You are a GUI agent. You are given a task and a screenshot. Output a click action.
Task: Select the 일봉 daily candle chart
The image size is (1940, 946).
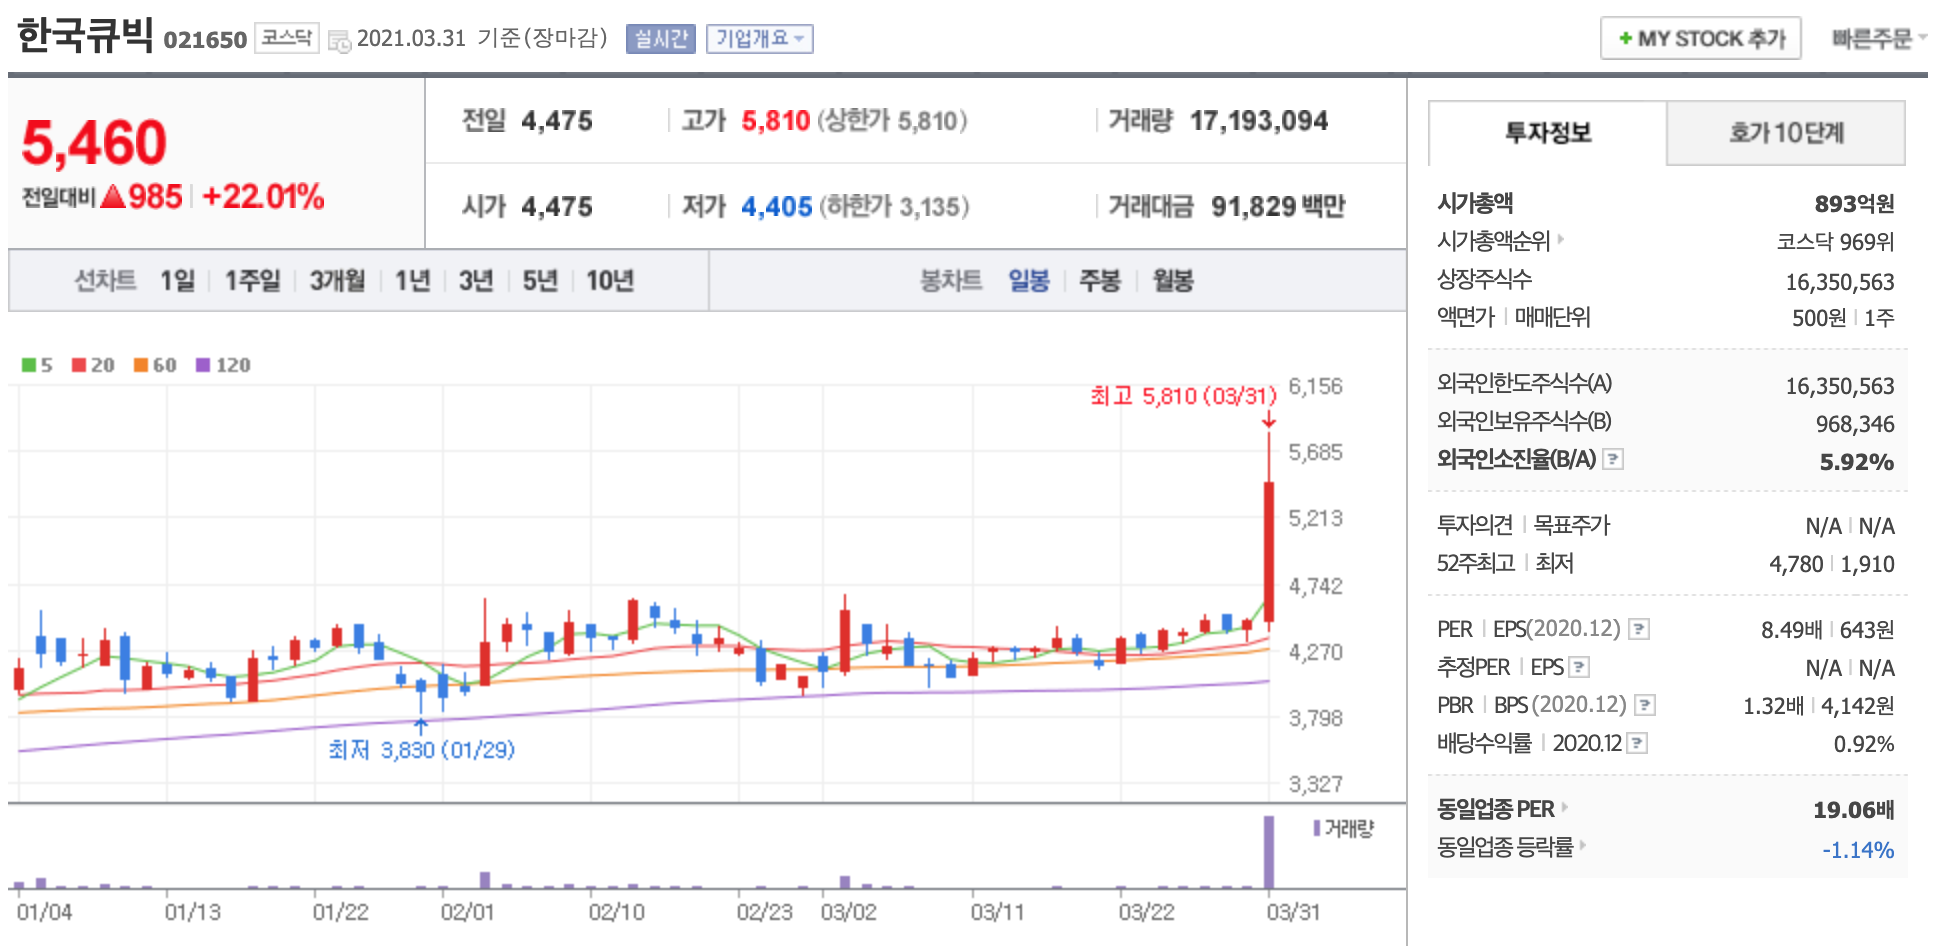coord(1029,281)
